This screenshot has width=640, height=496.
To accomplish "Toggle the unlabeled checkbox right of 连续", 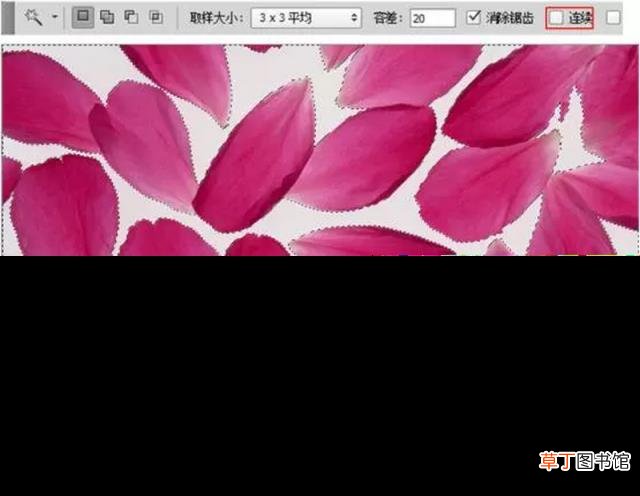I will click(x=613, y=18).
